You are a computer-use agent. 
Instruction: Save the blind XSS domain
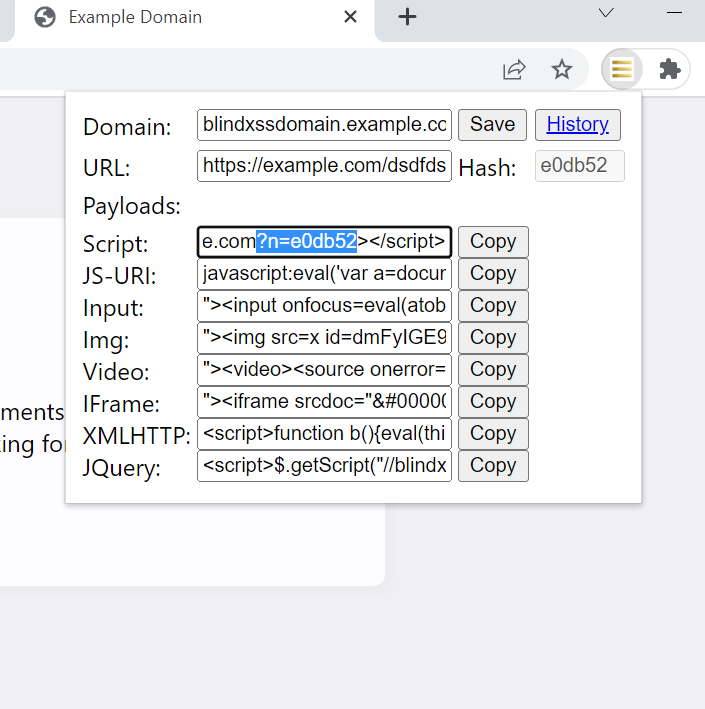click(492, 125)
